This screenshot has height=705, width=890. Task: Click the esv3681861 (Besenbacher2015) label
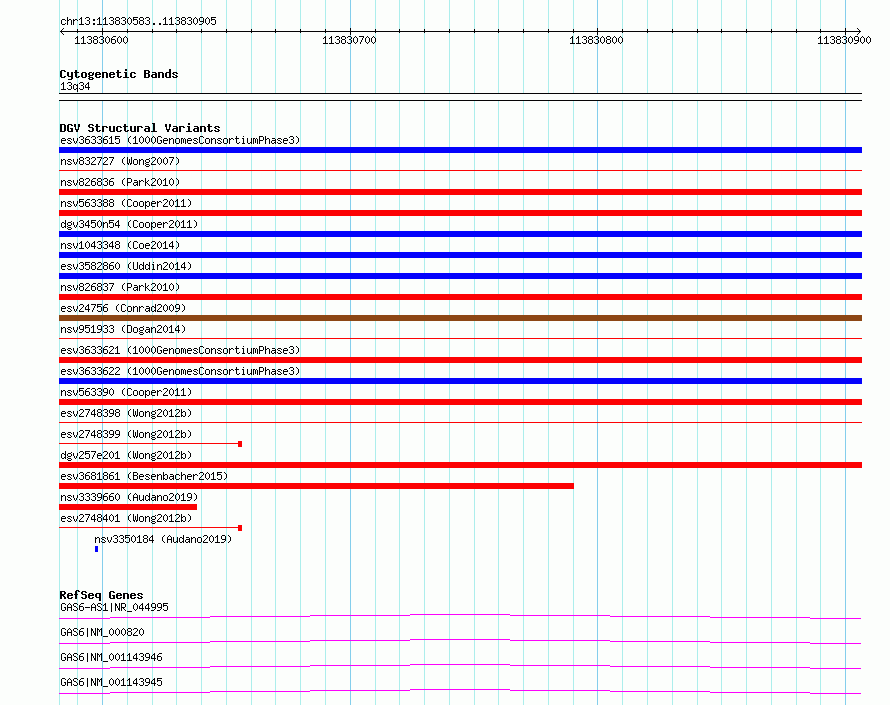pyautogui.click(x=144, y=476)
